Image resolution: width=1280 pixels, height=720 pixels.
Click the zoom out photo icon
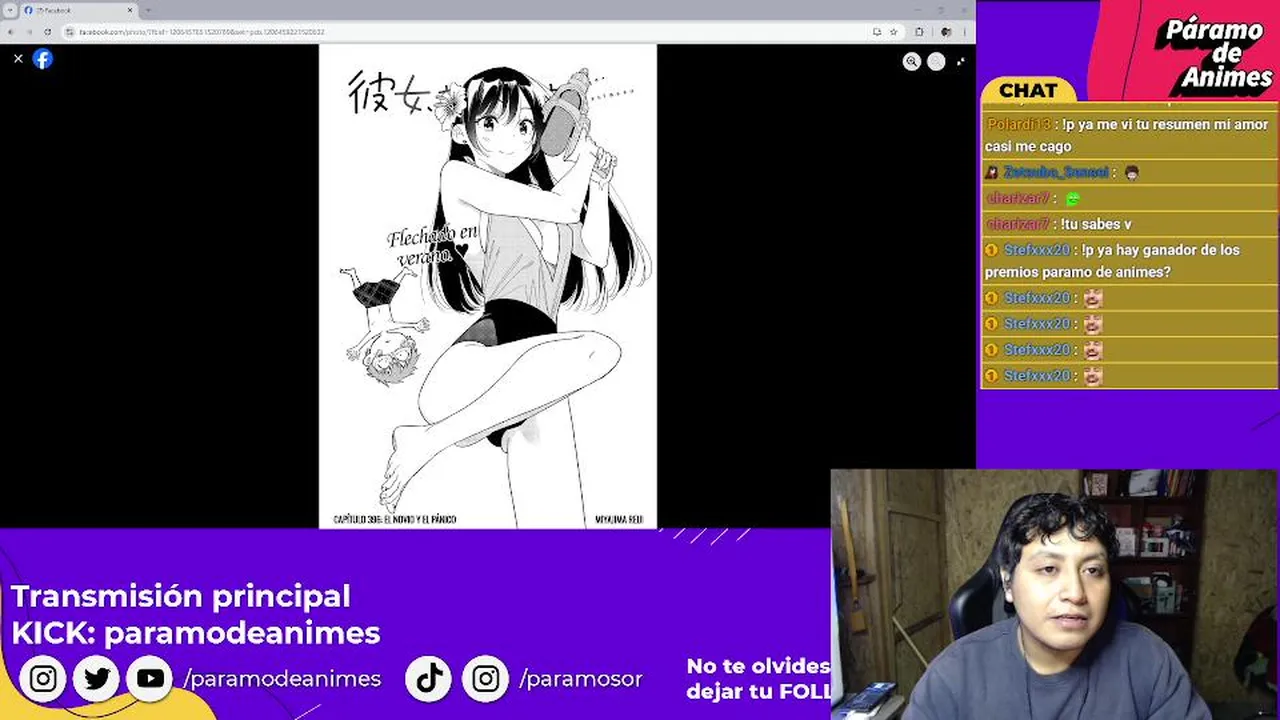pos(936,61)
